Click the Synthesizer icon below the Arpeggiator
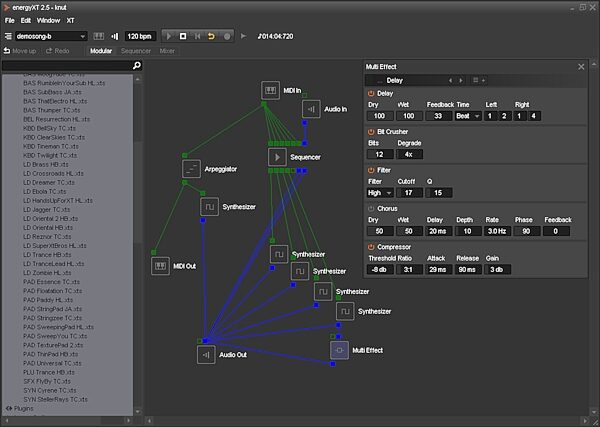This screenshot has width=600, height=427. click(209, 207)
